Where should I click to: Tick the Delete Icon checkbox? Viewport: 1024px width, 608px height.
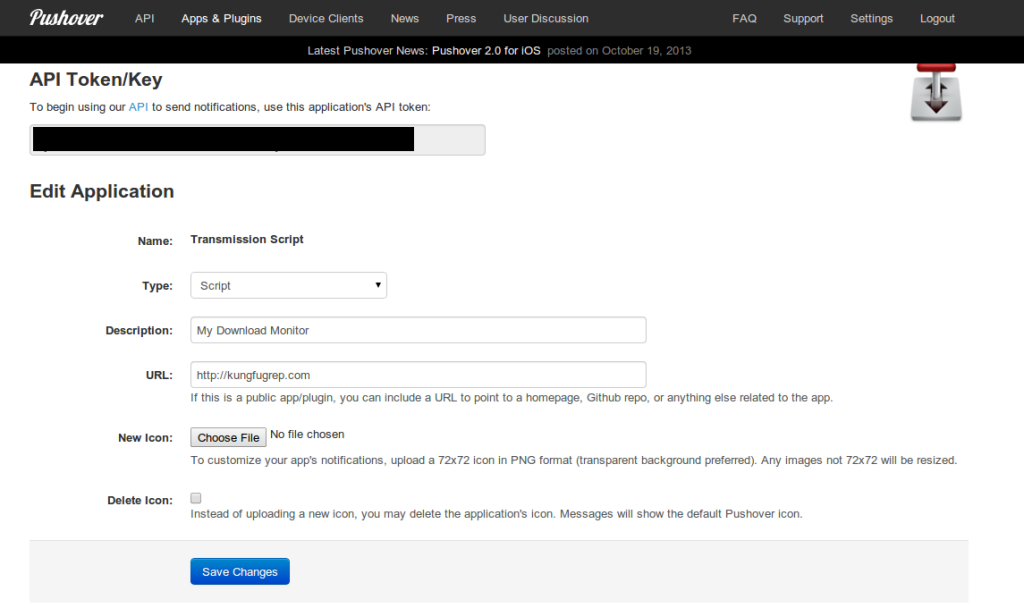click(x=196, y=498)
